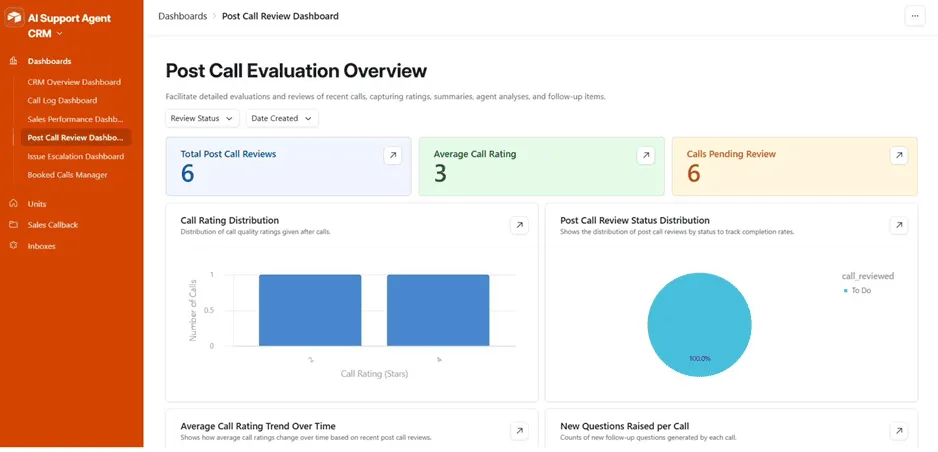Toggle the To Do legend entry
Screen dimensions: 938x452
click(x=857, y=291)
